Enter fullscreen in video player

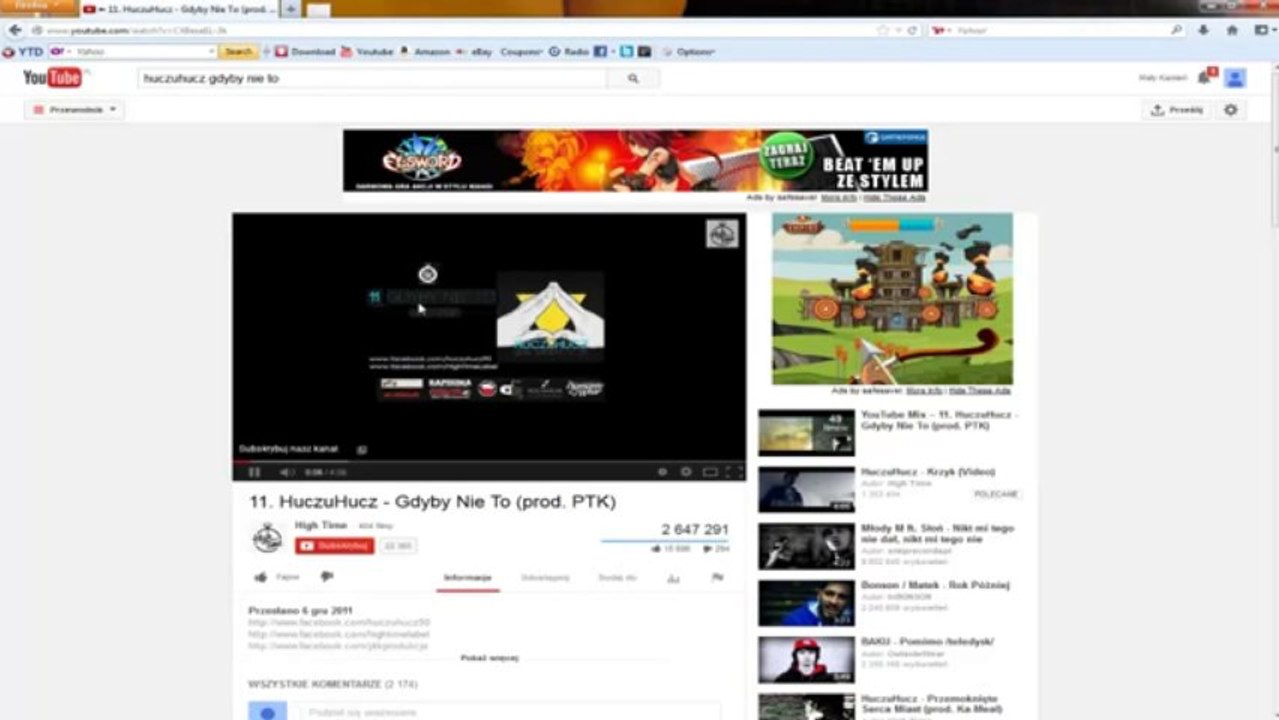pos(734,472)
